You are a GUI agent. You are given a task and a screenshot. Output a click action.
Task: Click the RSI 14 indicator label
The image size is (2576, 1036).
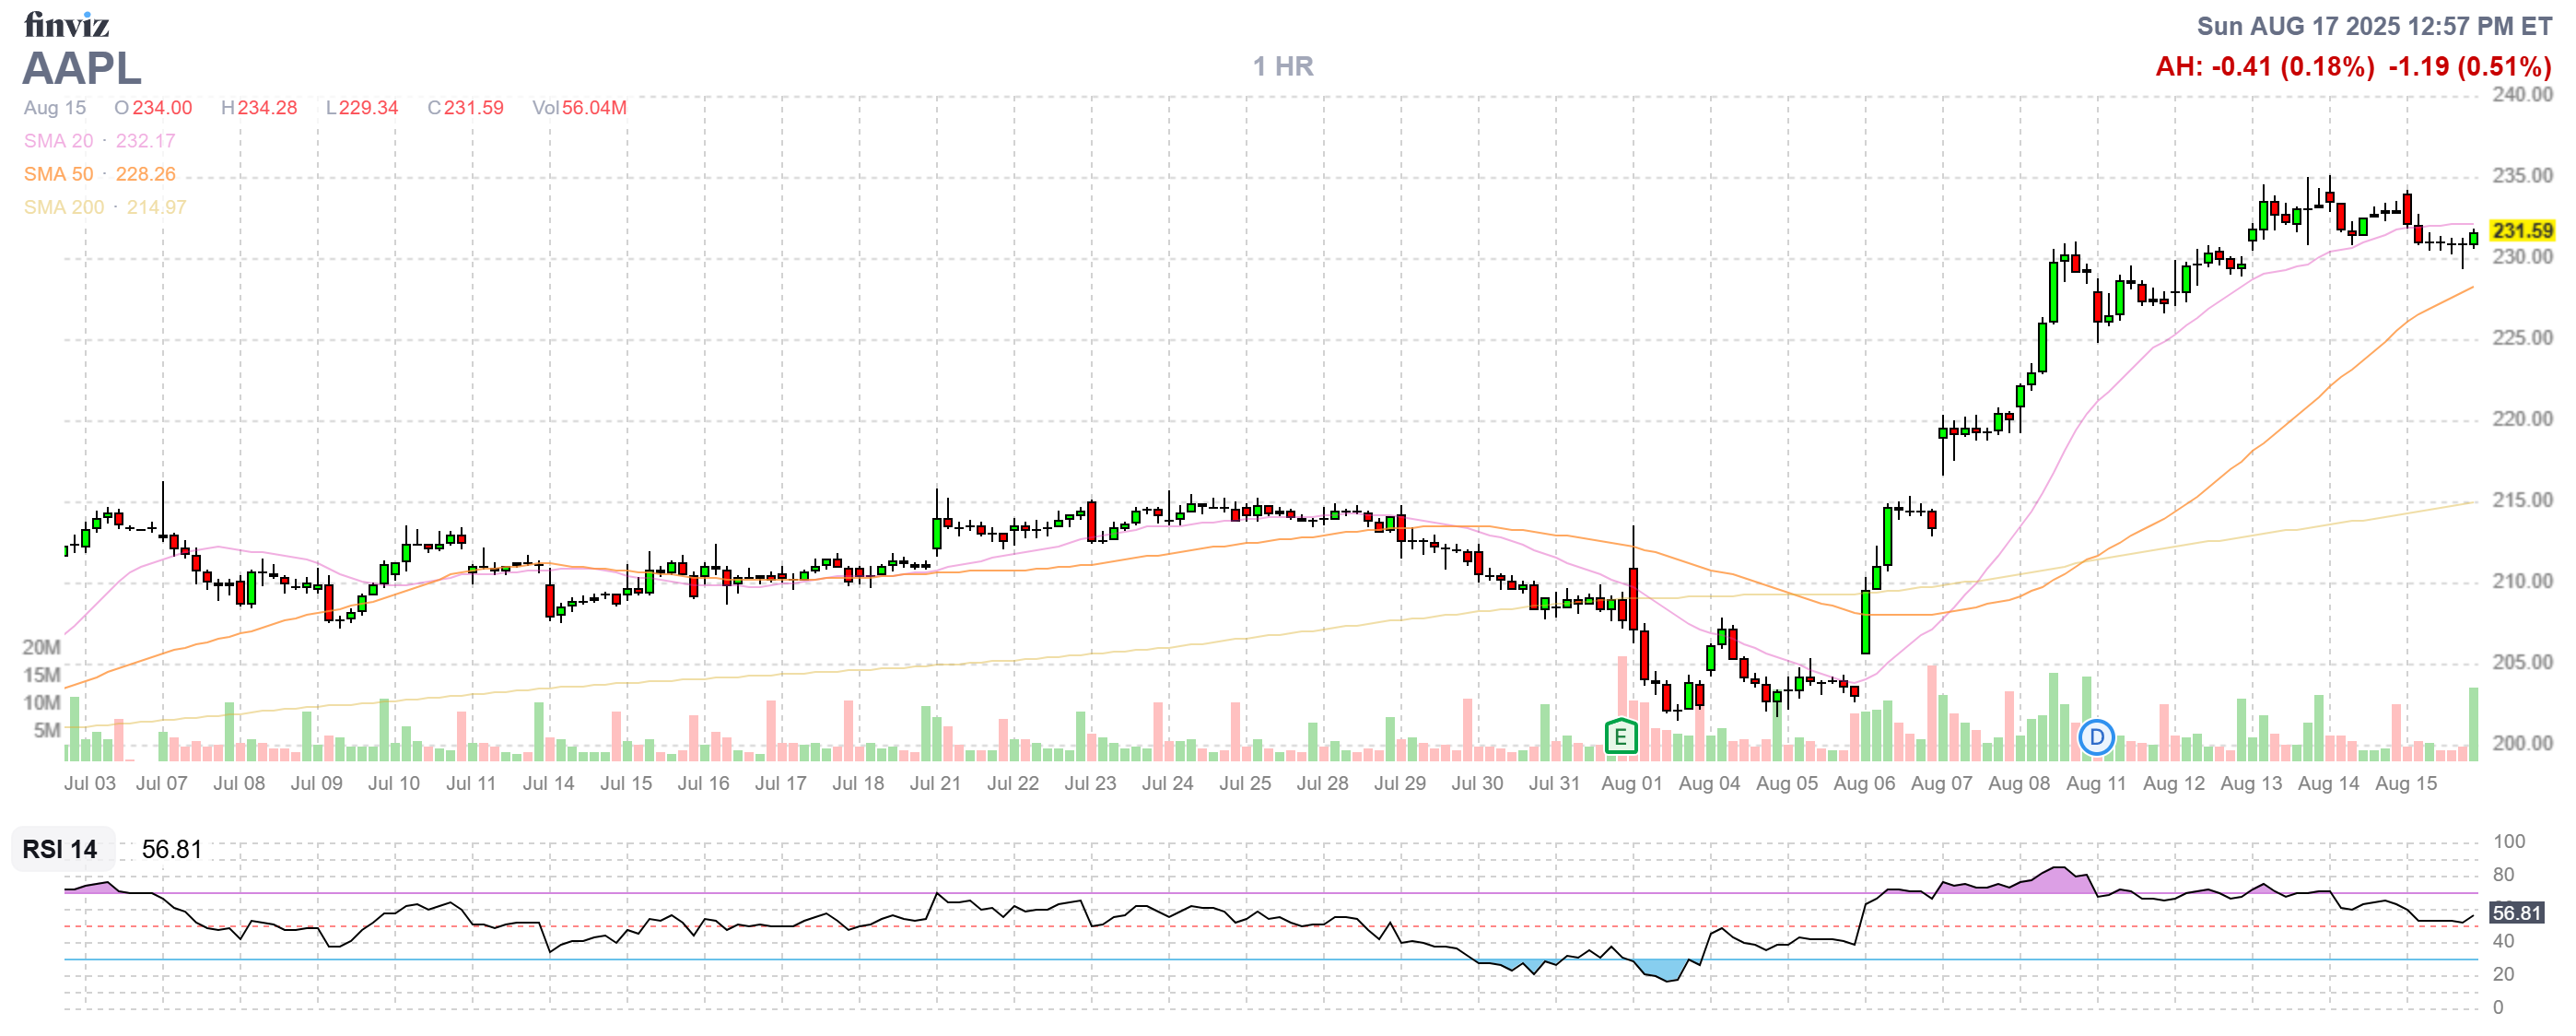pyautogui.click(x=60, y=849)
